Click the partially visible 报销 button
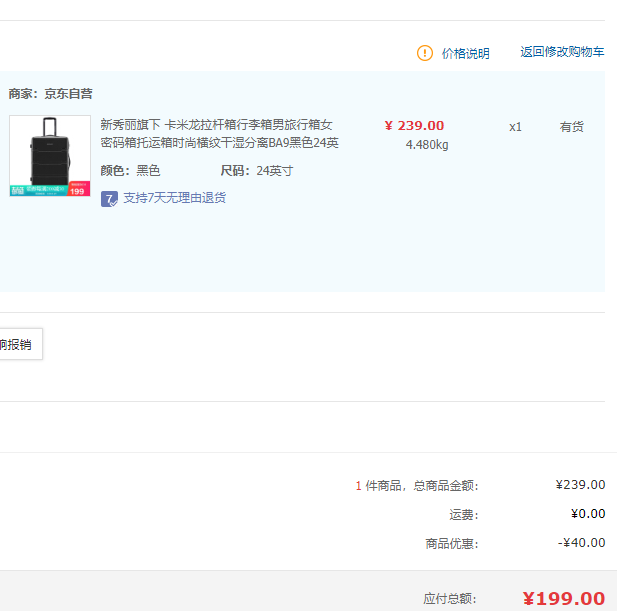This screenshot has width=617, height=611. click(21, 344)
